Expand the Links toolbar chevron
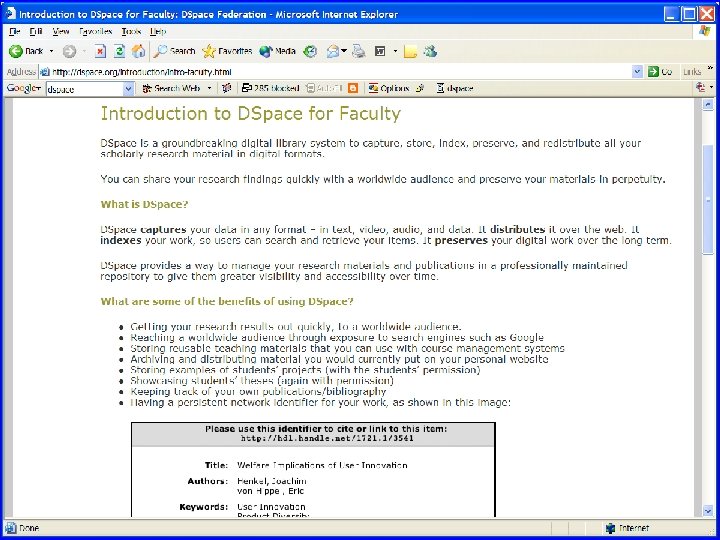The width and height of the screenshot is (720, 540). pyautogui.click(x=710, y=69)
